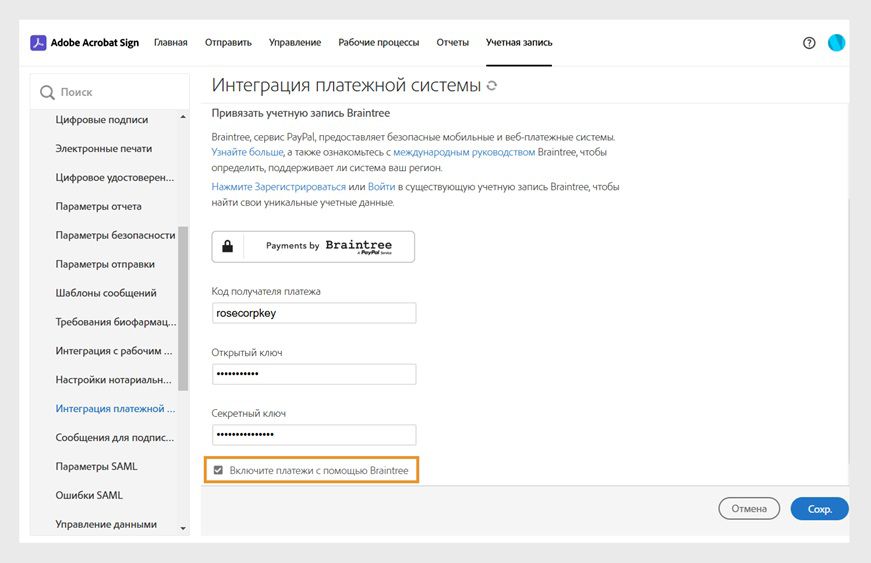871x563 pixels.
Task: Click the sidebar scroll up arrow
Action: (183, 117)
